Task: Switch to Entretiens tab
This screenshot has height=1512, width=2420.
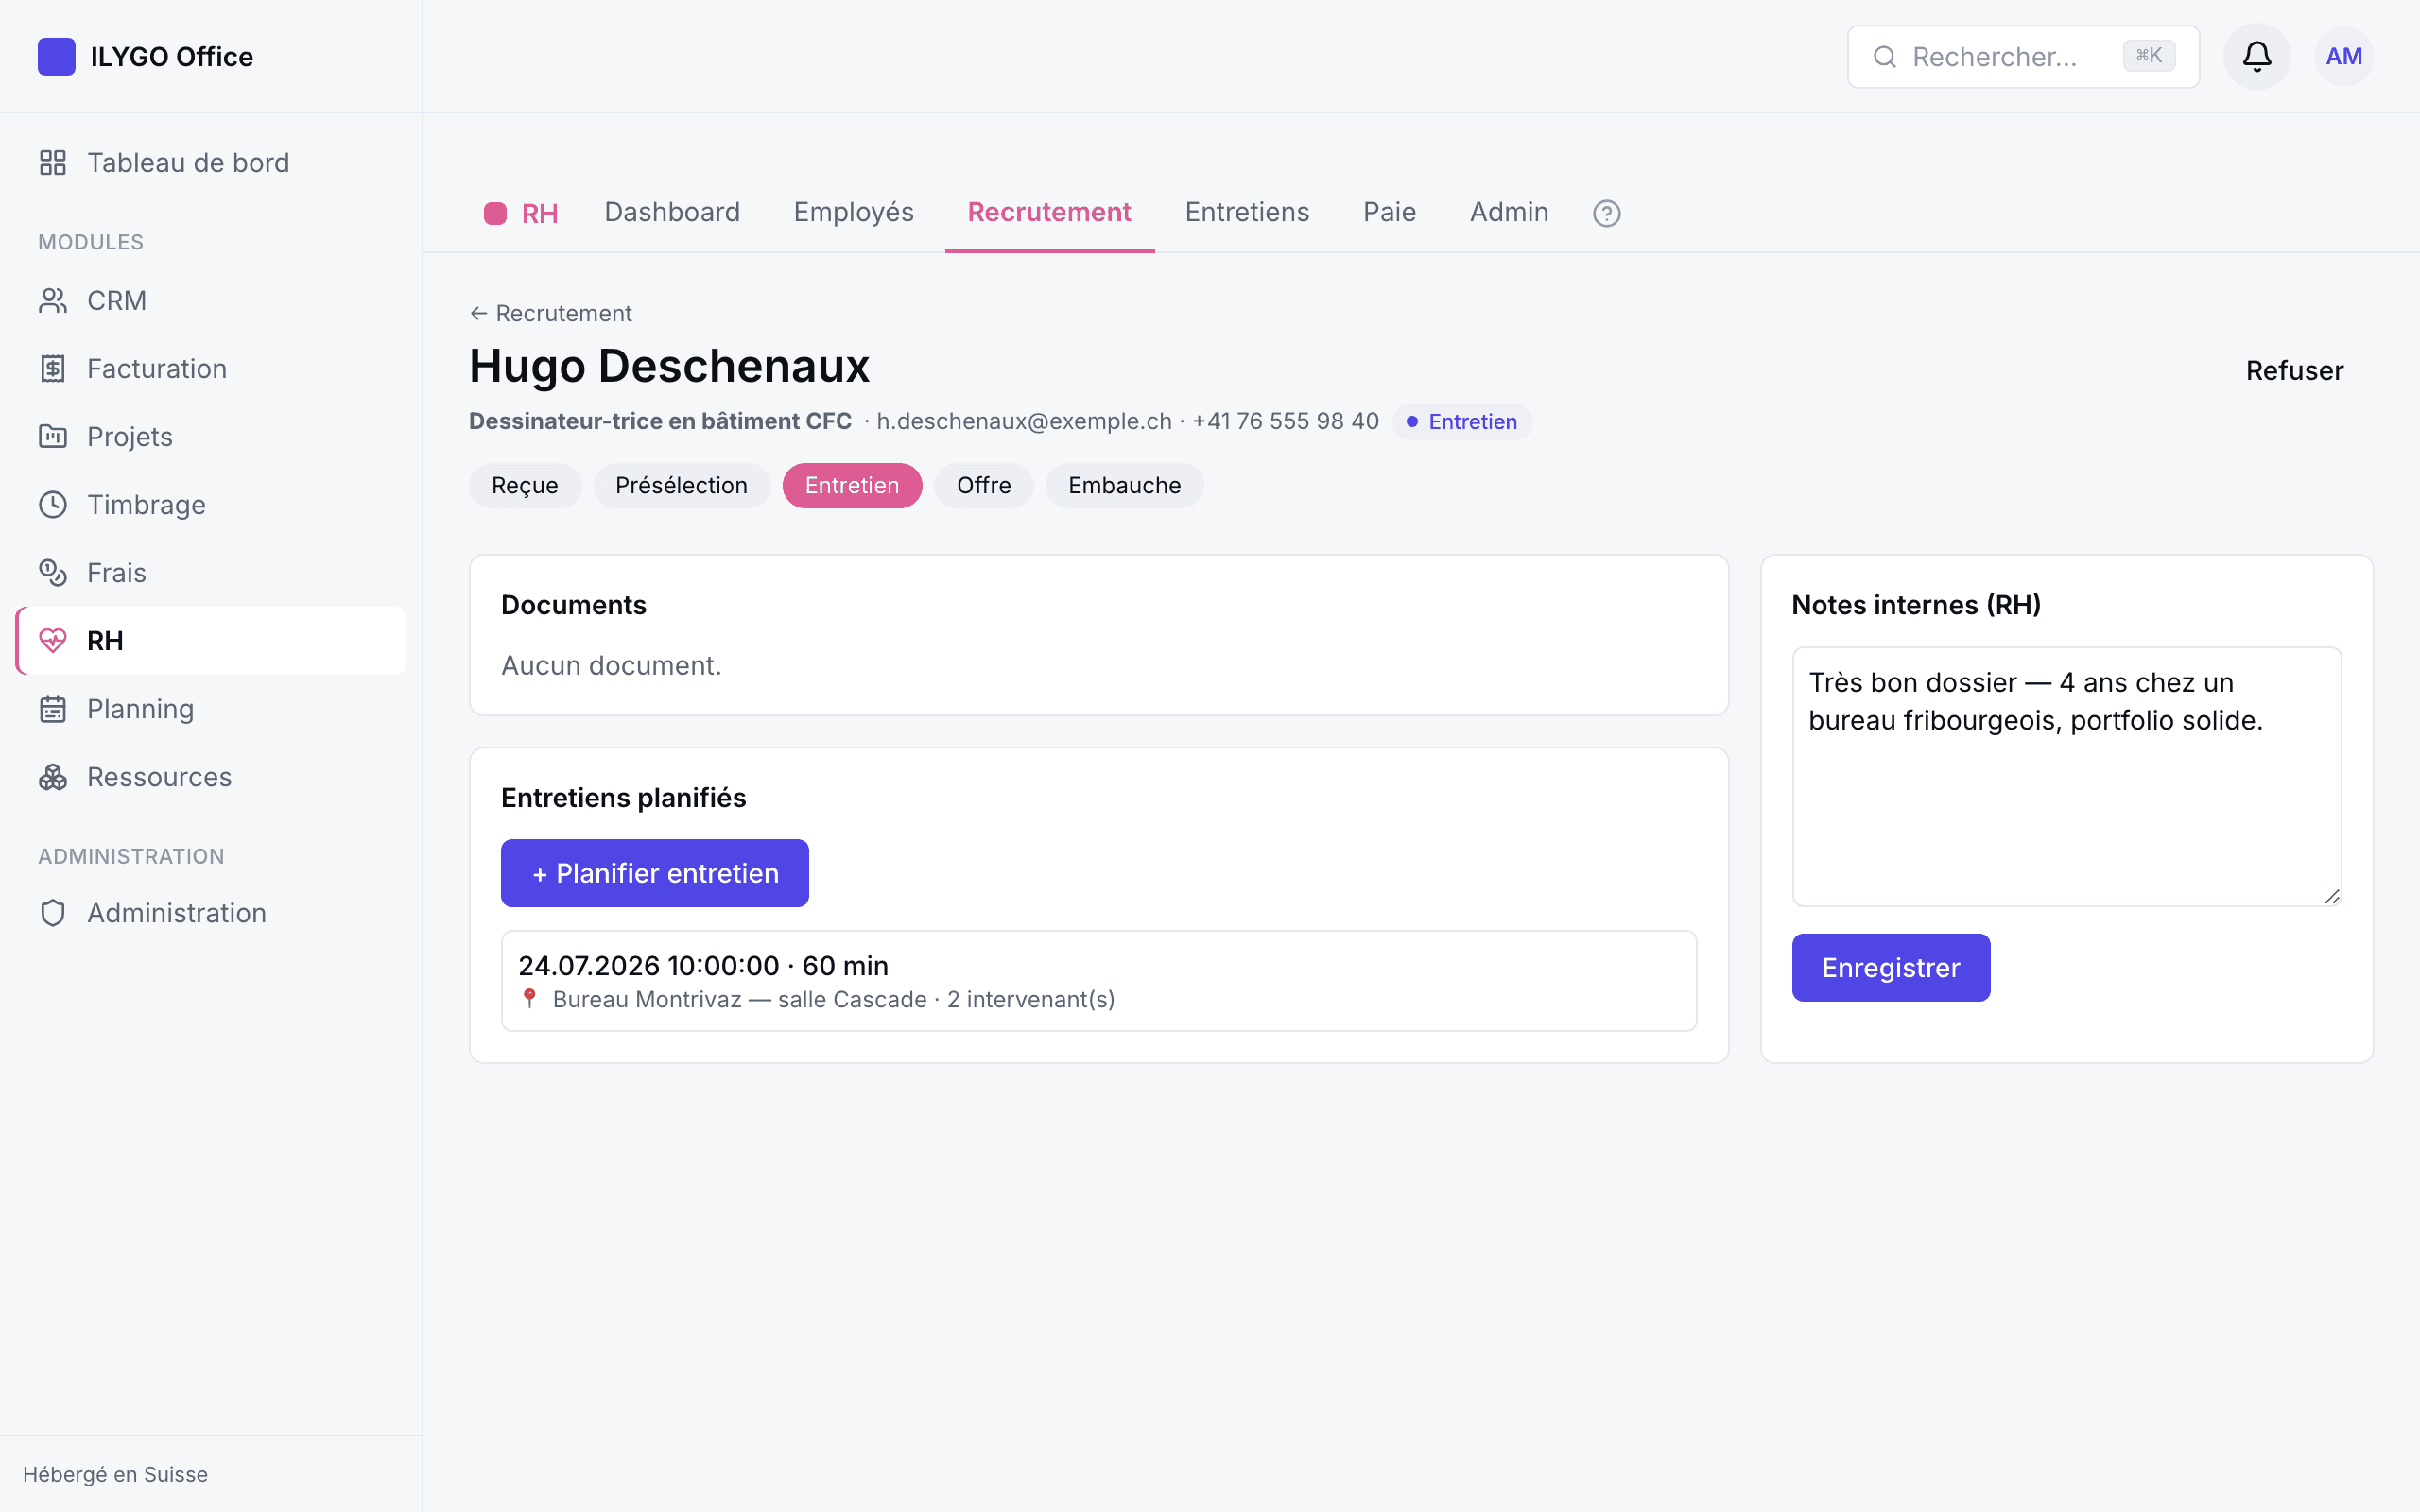Action: [x=1247, y=212]
